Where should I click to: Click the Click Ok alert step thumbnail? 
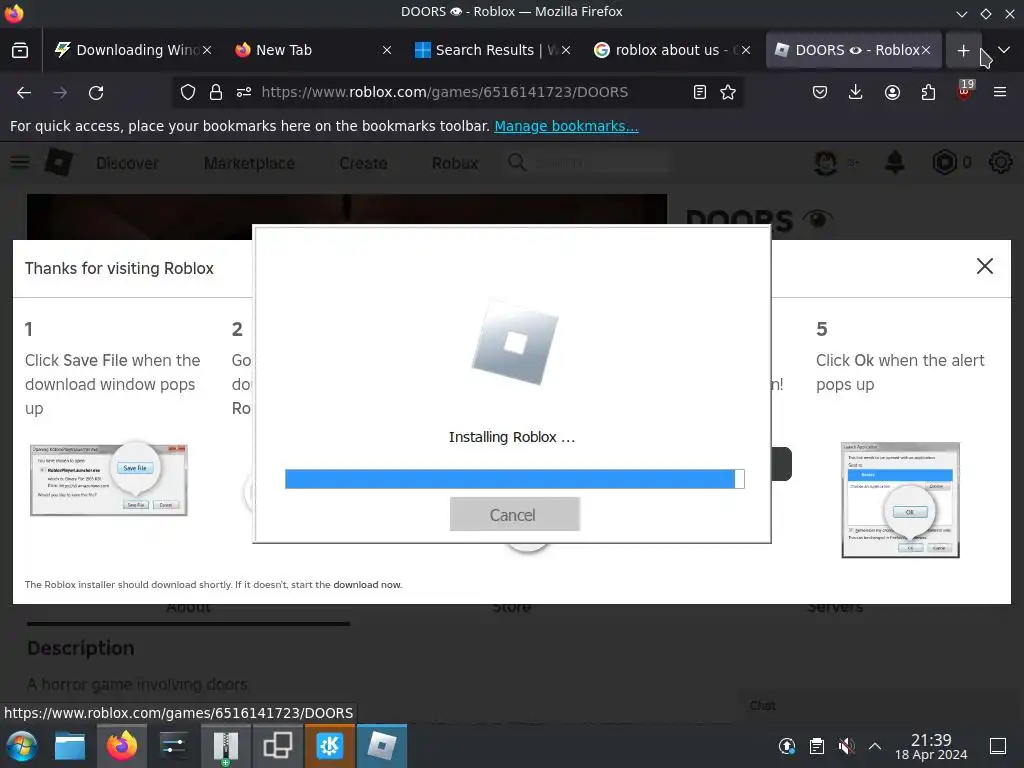pos(900,500)
